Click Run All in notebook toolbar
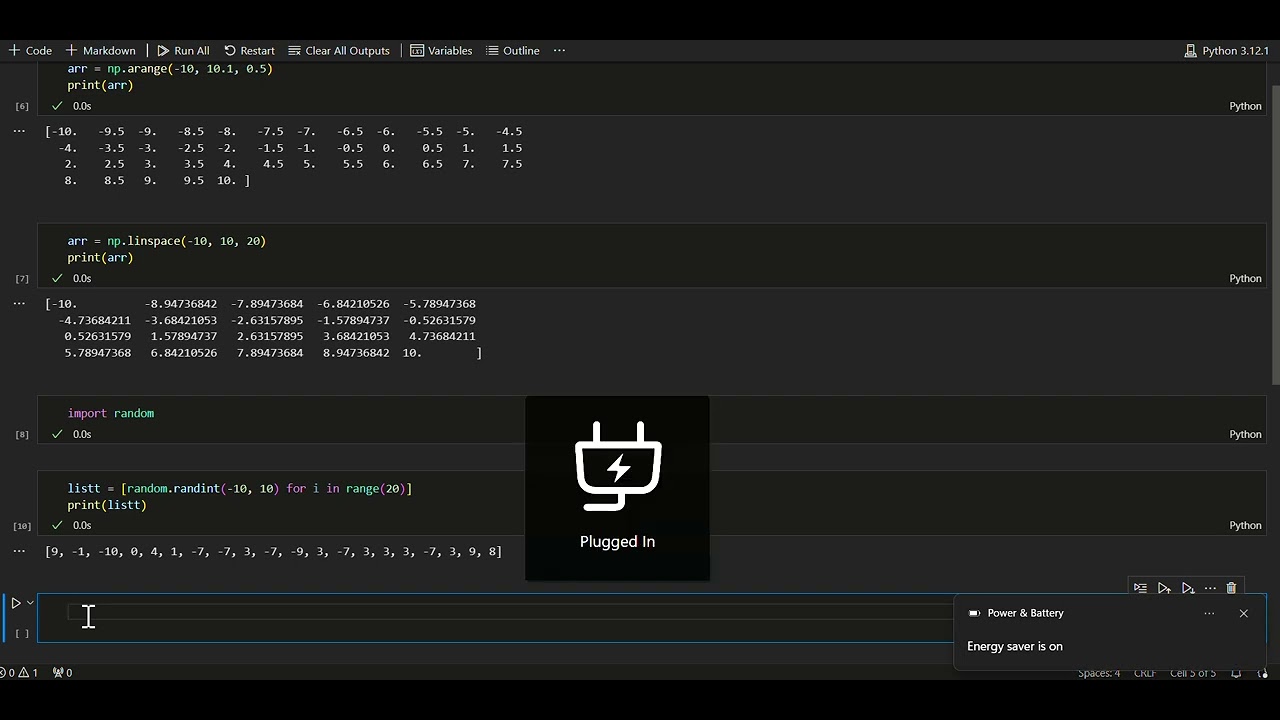This screenshot has width=1280, height=720. 183,50
